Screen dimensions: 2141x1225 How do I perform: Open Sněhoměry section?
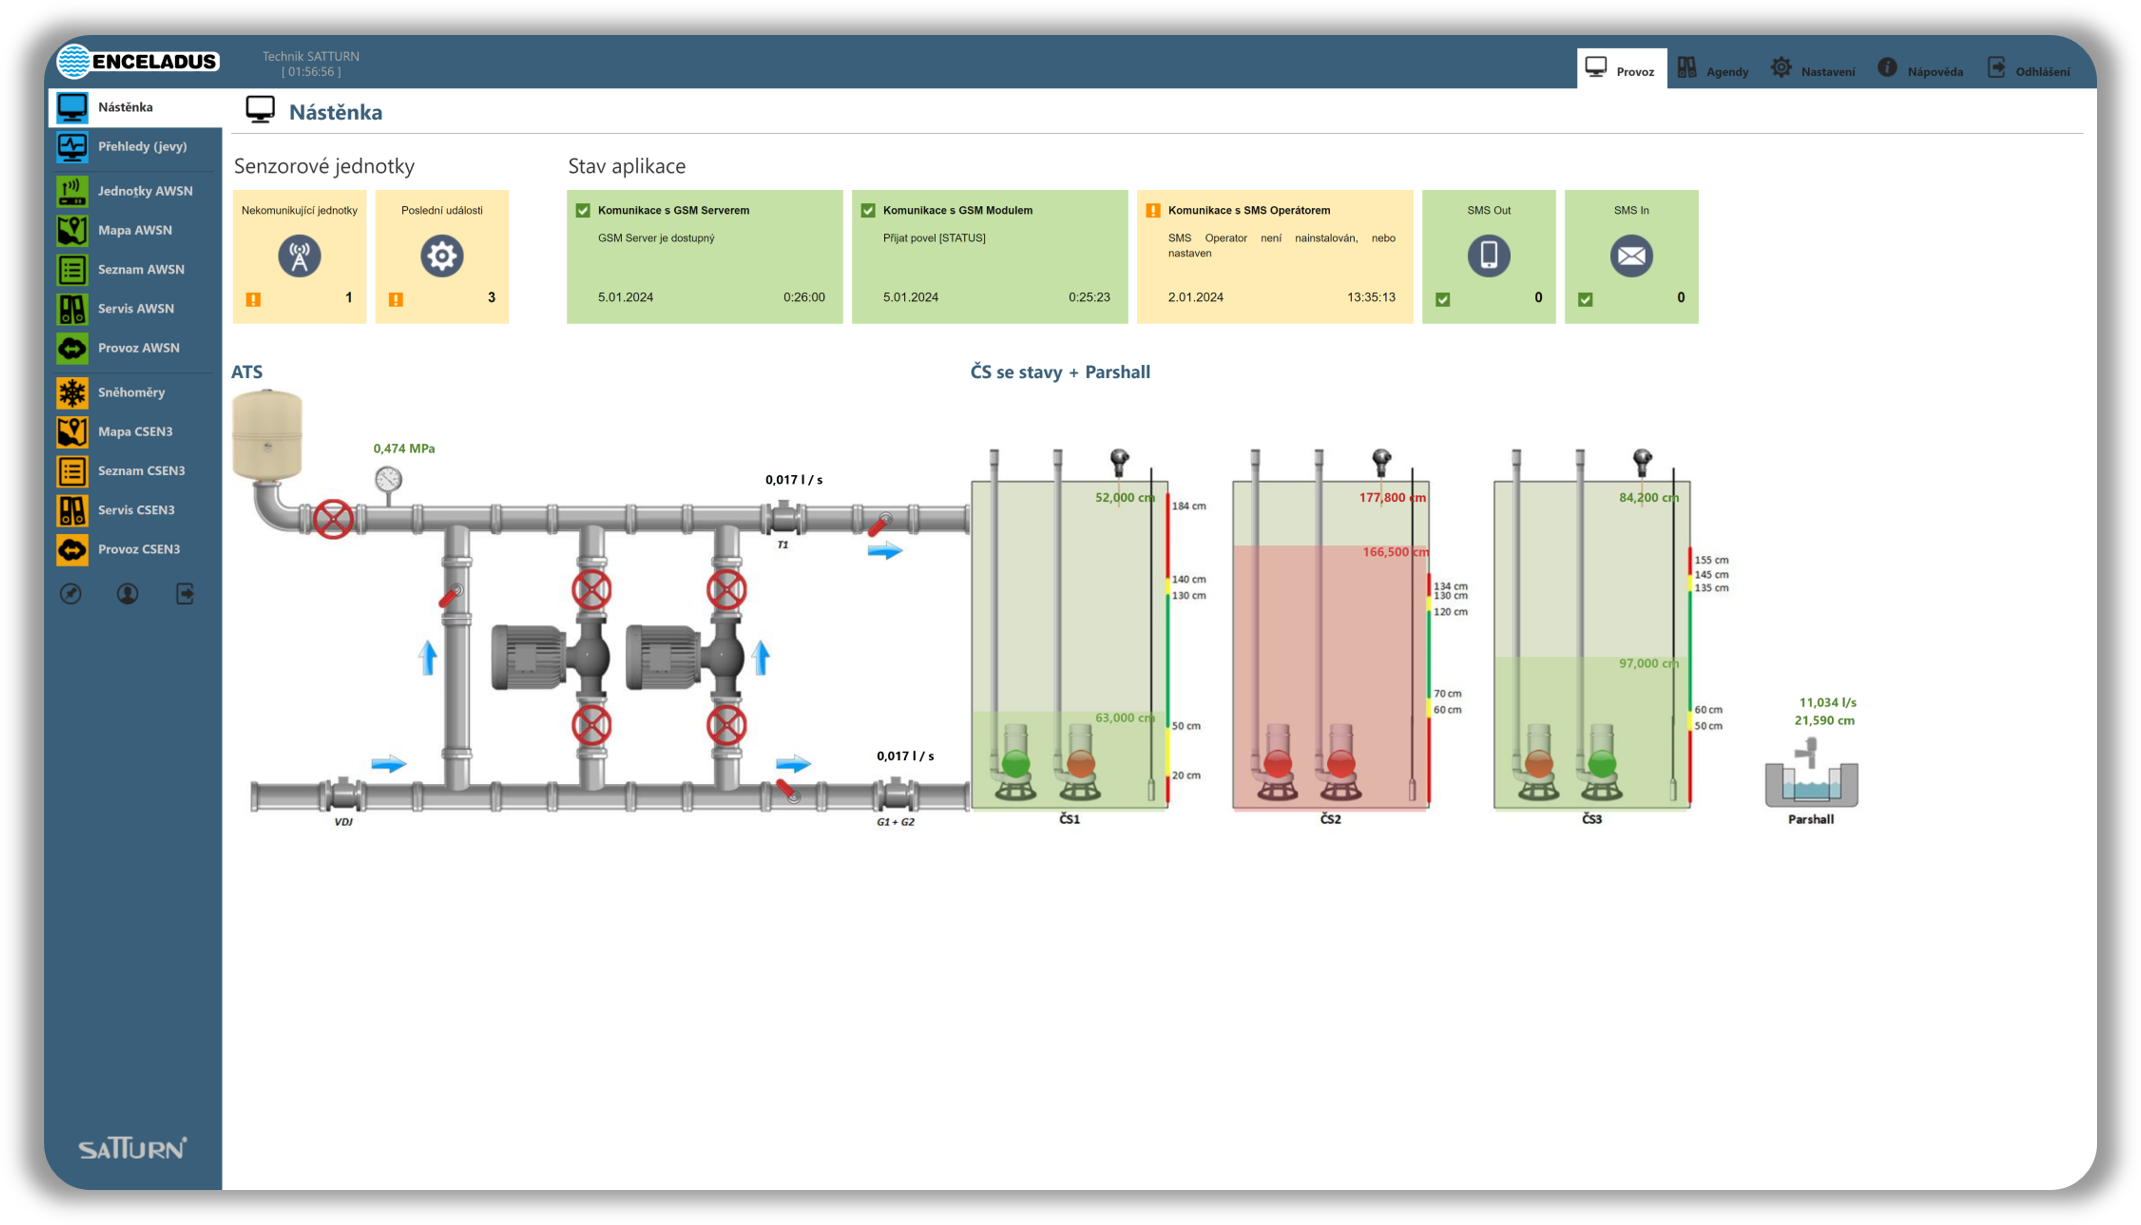(131, 392)
